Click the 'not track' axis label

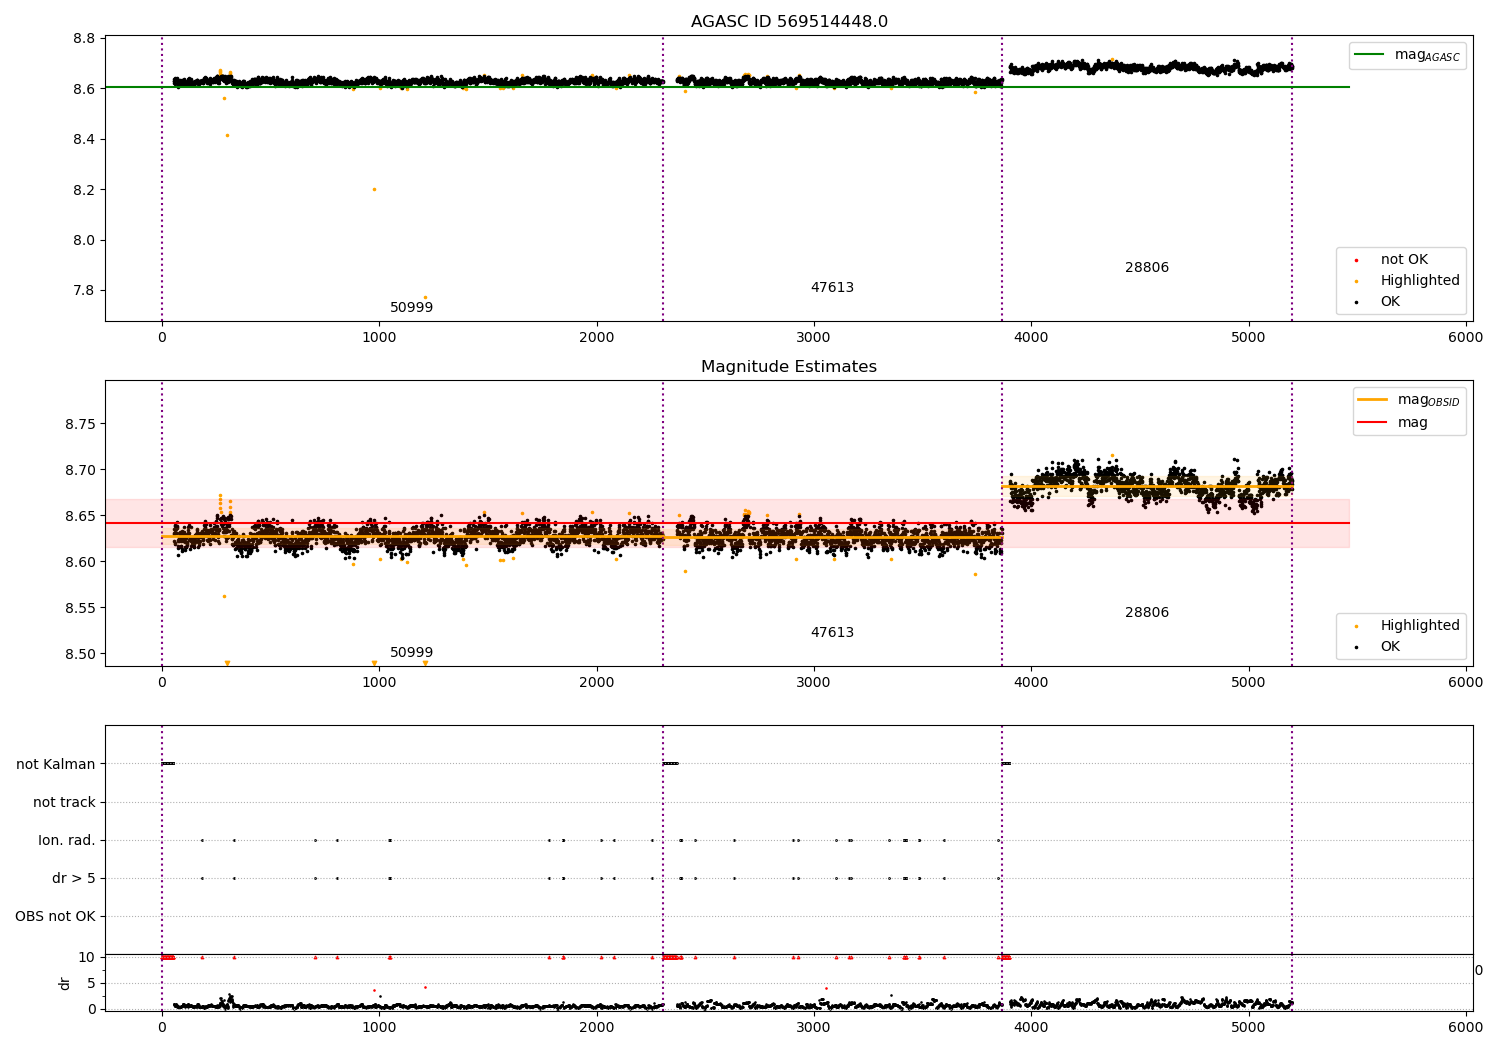(x=64, y=802)
